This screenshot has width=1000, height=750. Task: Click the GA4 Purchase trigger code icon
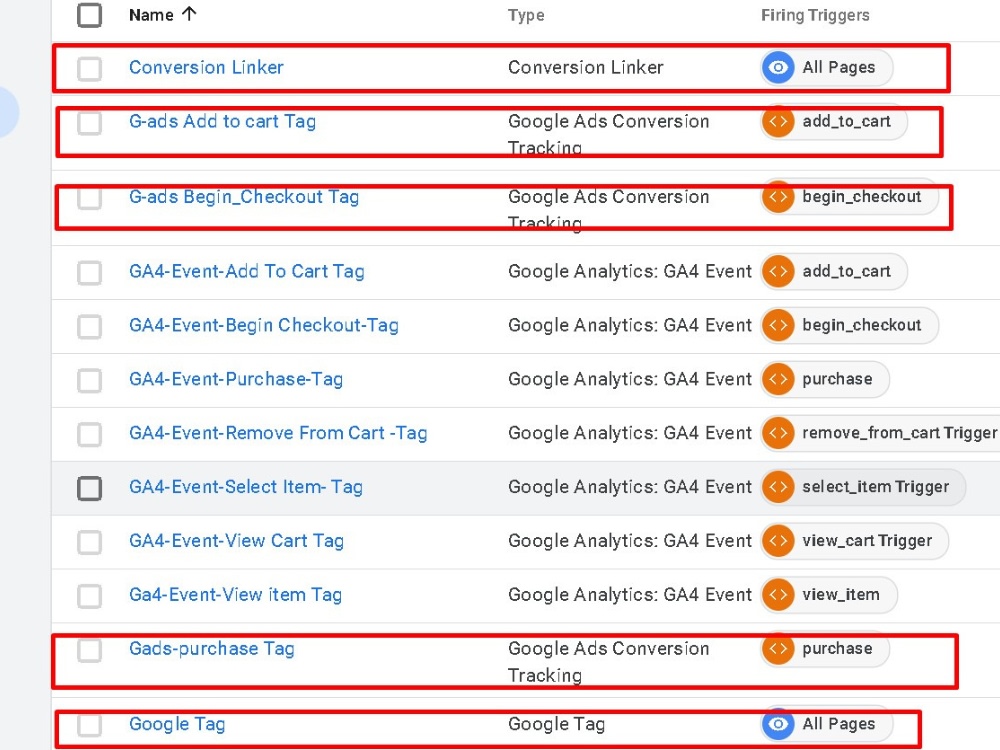778,379
